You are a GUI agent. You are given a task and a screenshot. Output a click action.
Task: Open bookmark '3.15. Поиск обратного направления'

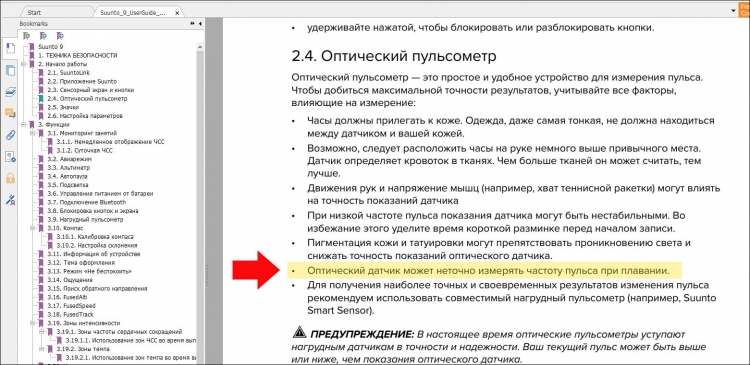[97, 288]
